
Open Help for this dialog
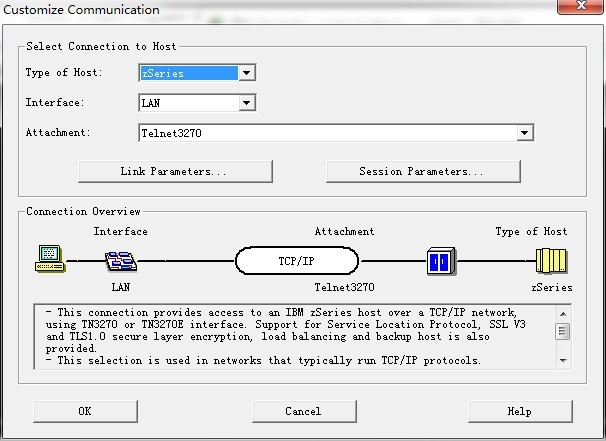pyautogui.click(x=520, y=411)
